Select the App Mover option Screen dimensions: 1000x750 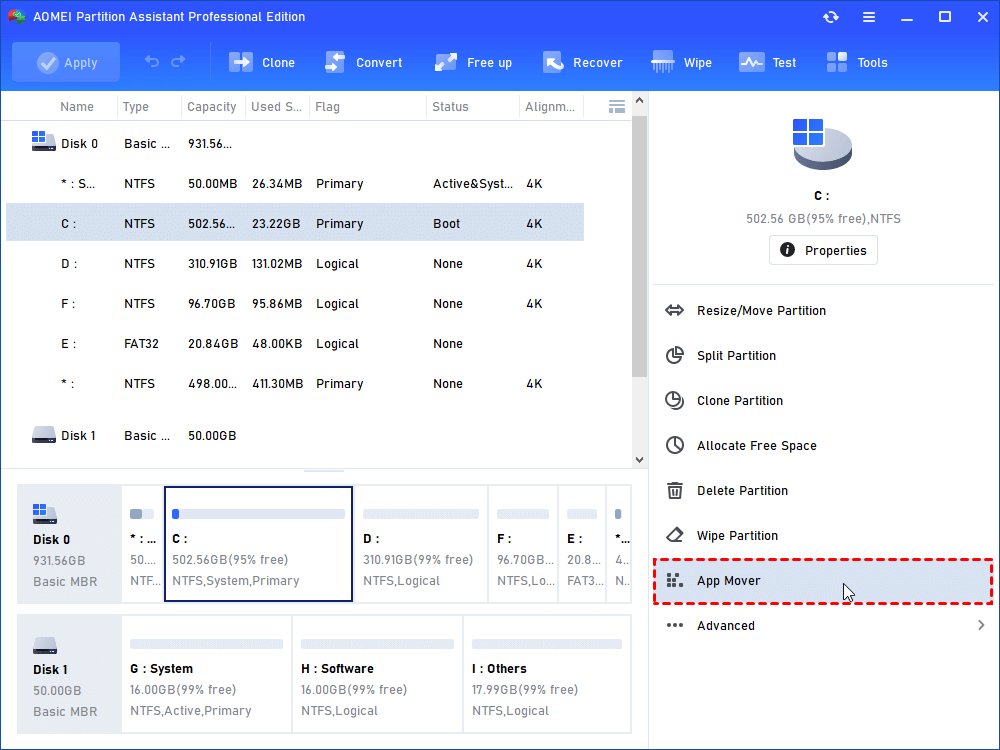tap(729, 580)
